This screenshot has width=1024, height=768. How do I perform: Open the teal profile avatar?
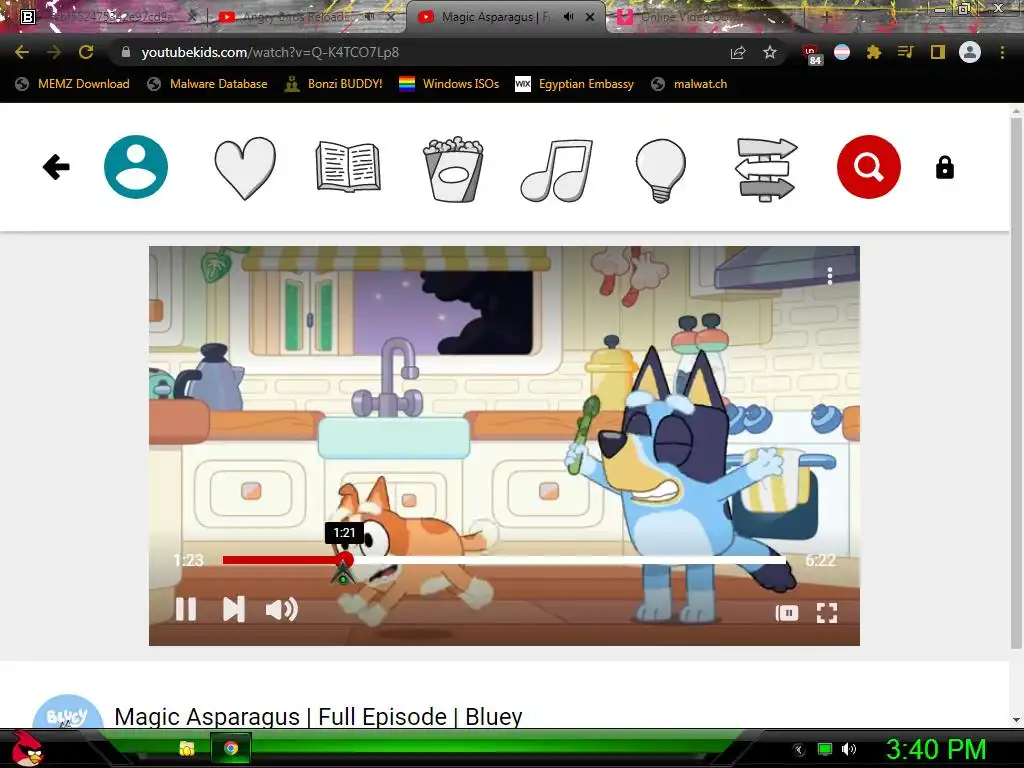coord(136,167)
